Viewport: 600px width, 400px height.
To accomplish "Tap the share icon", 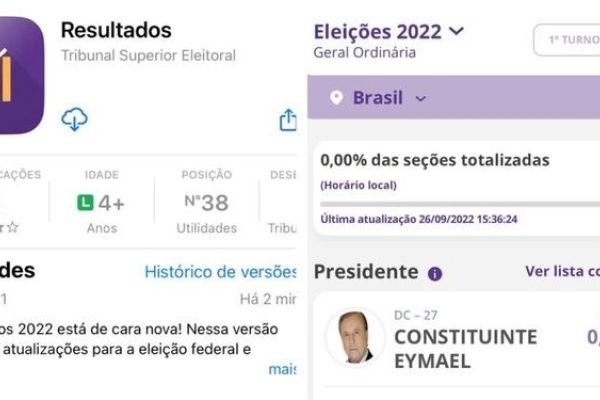I will 288,120.
